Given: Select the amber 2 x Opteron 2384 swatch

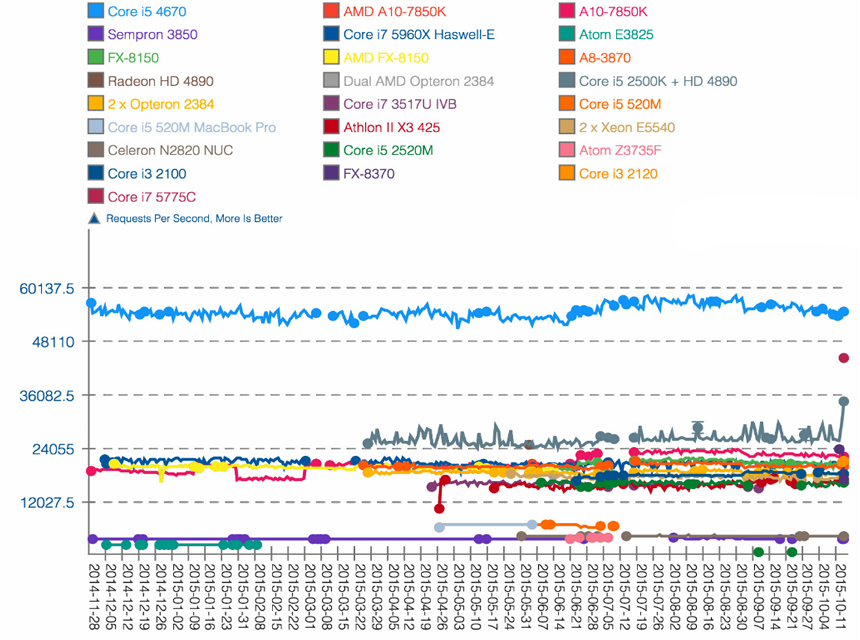Looking at the screenshot, I should [x=95, y=104].
